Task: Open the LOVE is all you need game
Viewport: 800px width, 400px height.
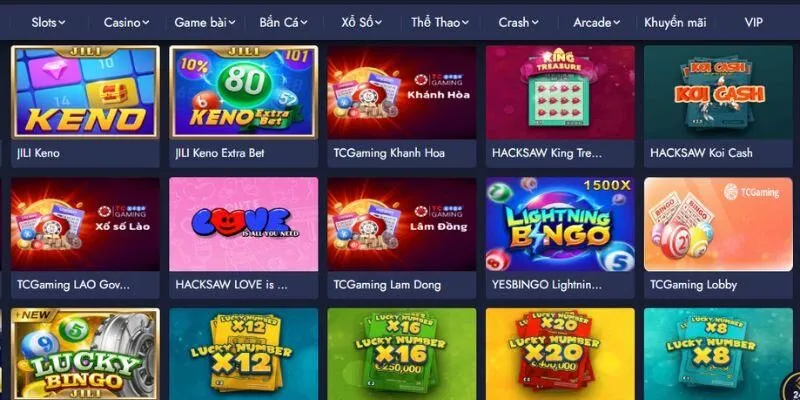Action: 243,224
